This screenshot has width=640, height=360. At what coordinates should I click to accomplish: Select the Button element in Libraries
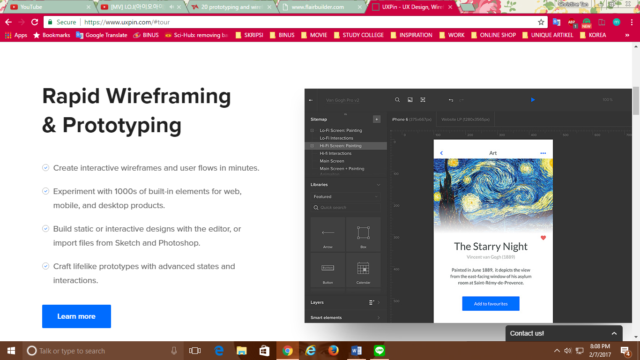328,270
